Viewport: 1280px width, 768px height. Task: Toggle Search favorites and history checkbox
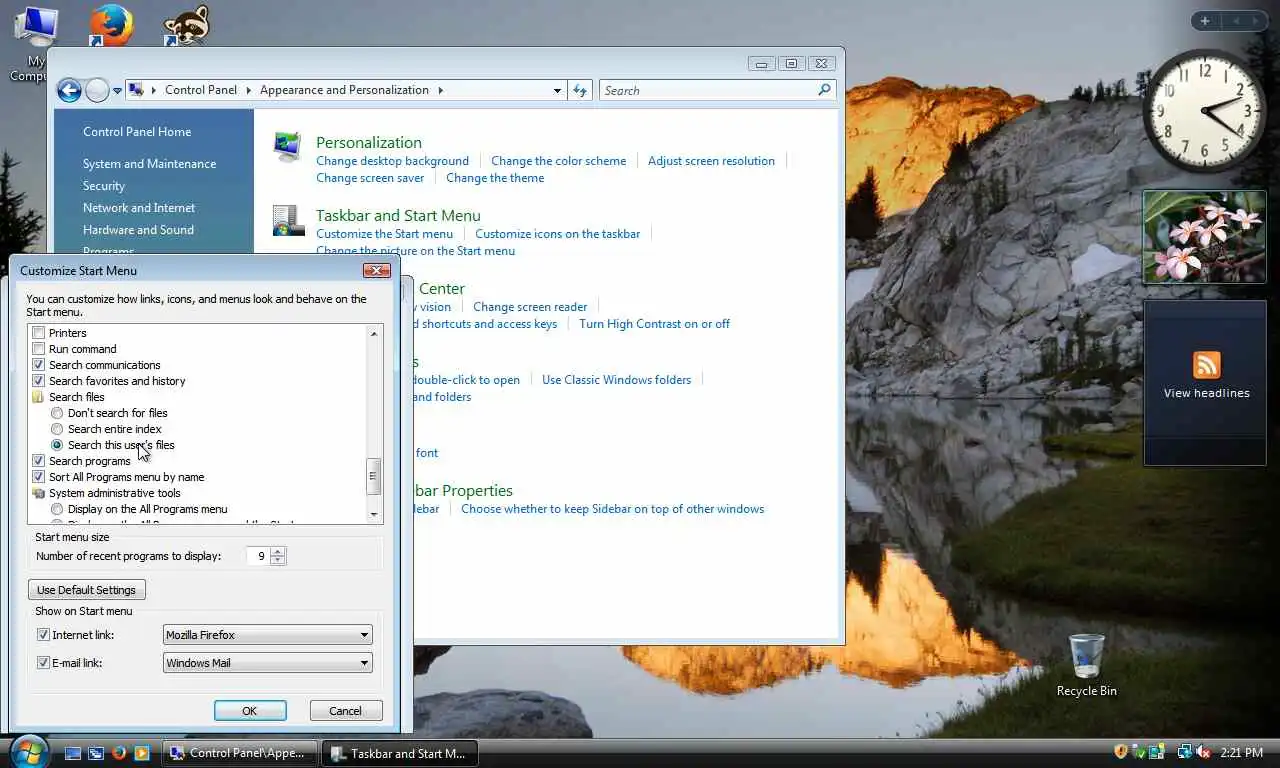tap(39, 381)
